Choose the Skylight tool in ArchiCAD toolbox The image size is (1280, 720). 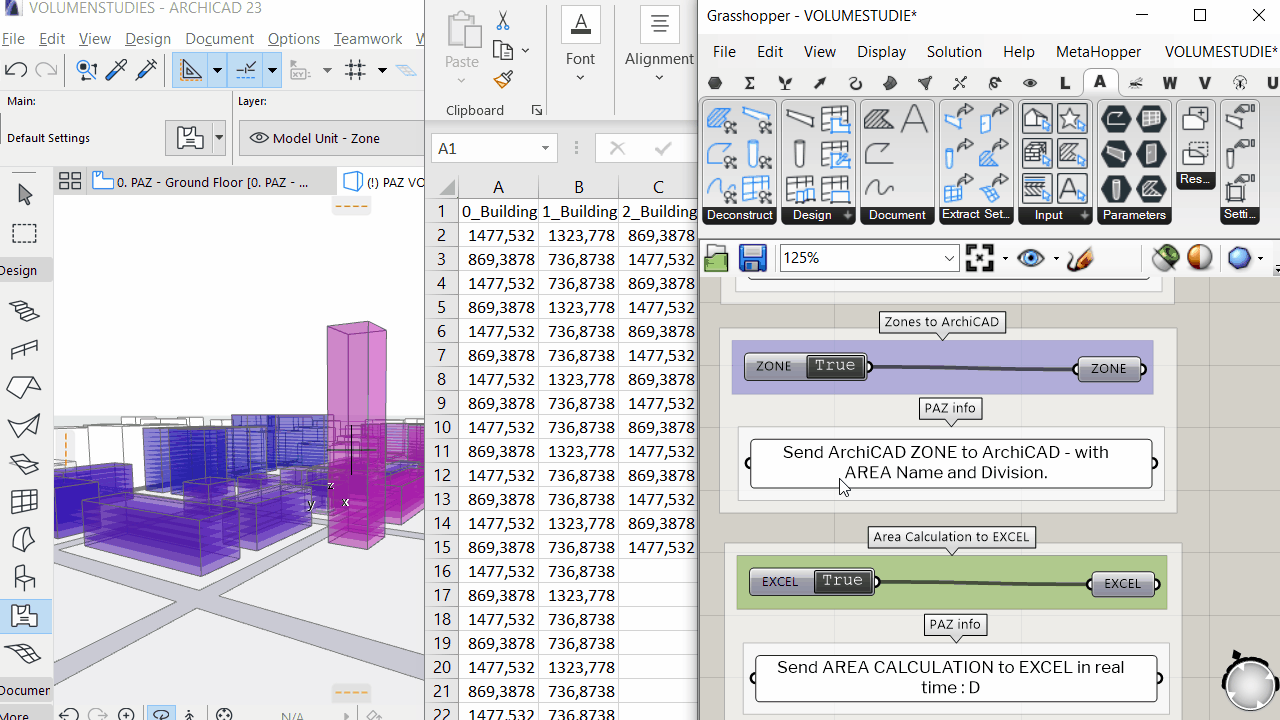click(25, 464)
